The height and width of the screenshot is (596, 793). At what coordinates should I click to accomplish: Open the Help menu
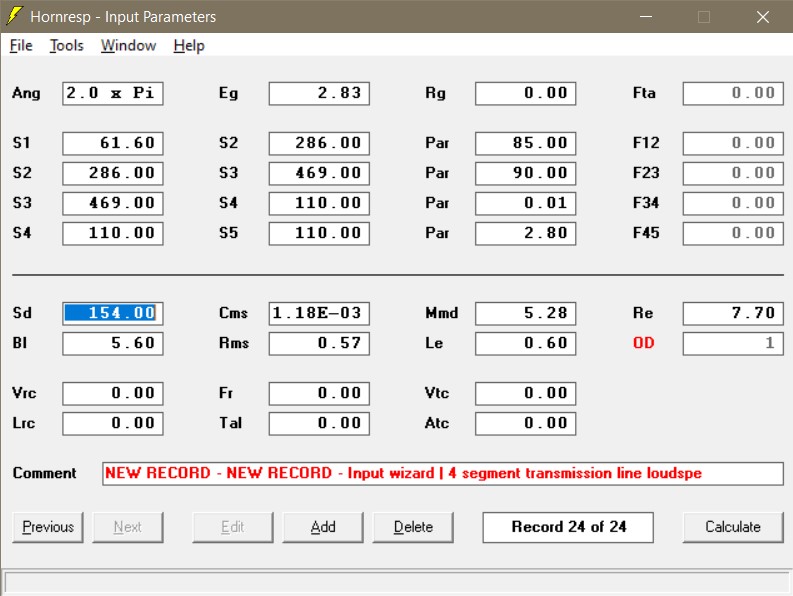tap(189, 46)
